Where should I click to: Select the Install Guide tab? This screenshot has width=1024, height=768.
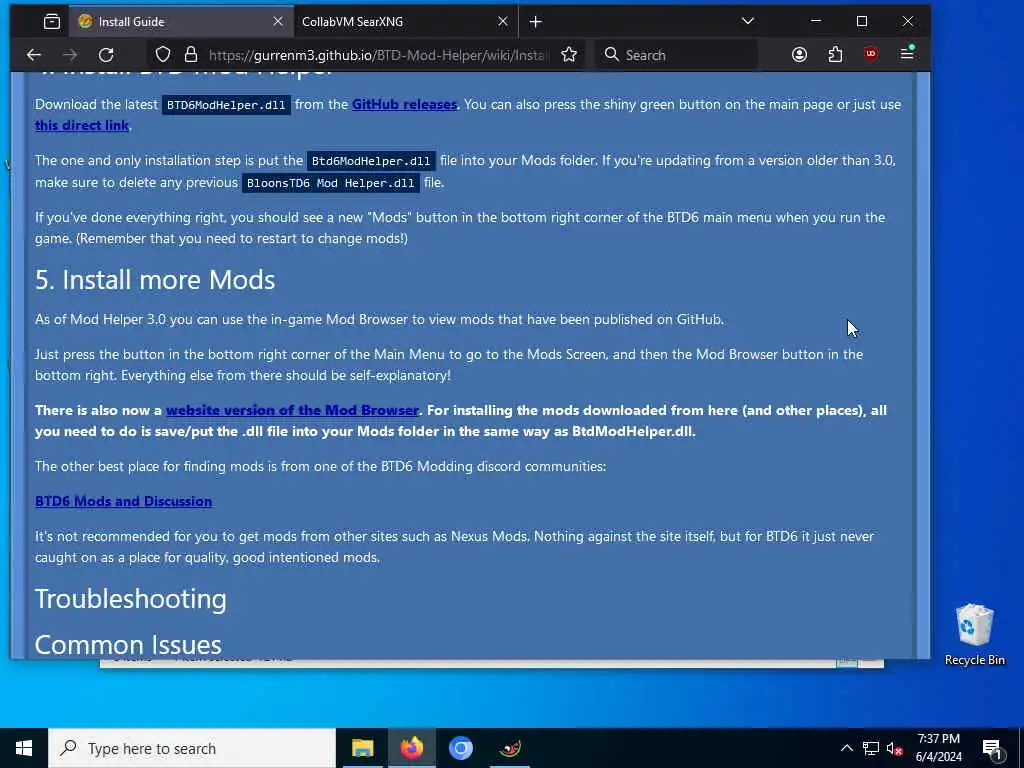point(181,22)
